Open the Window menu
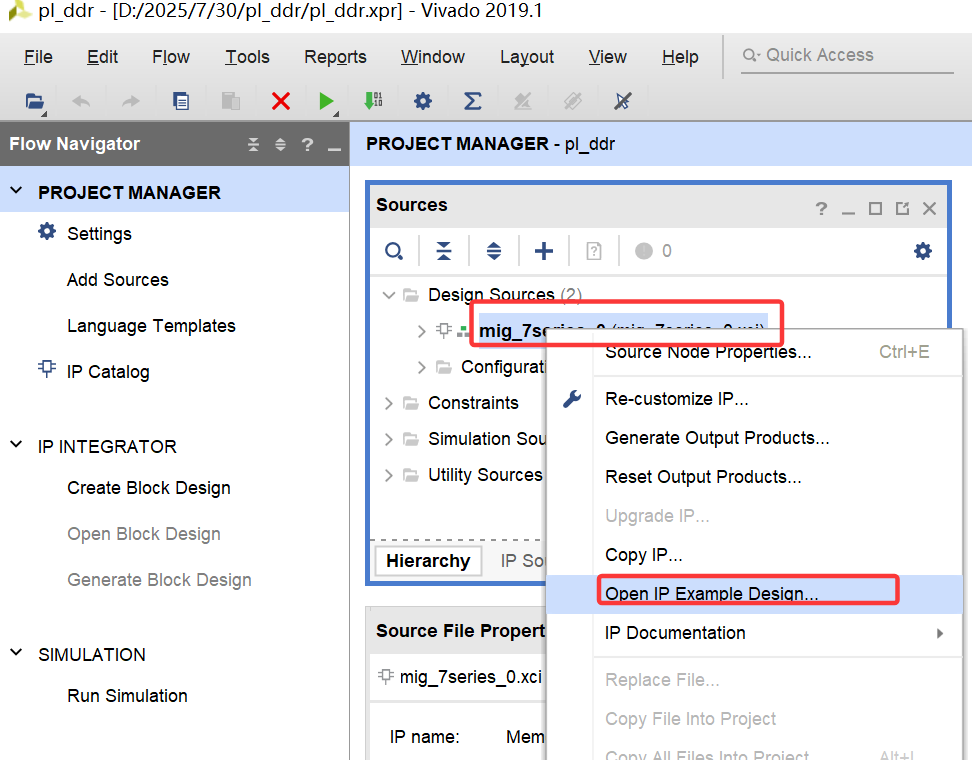 [433, 57]
